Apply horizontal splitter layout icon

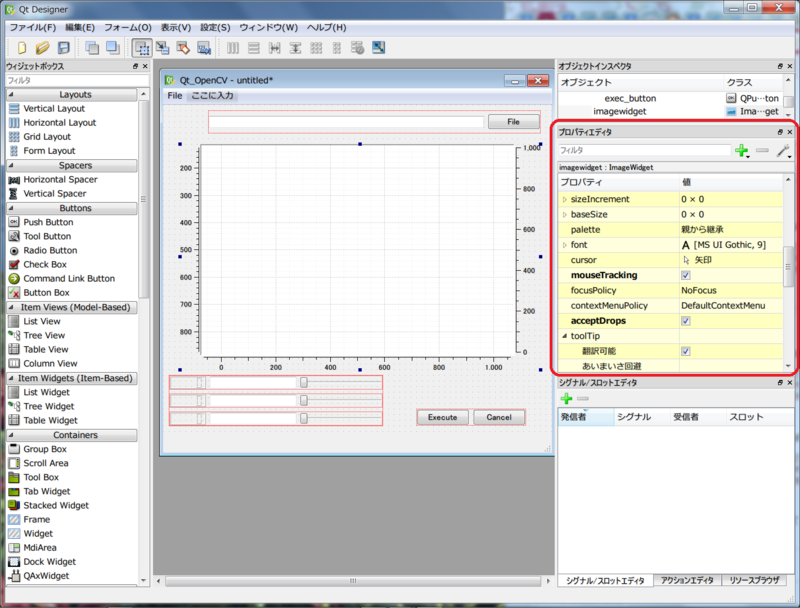pos(274,48)
